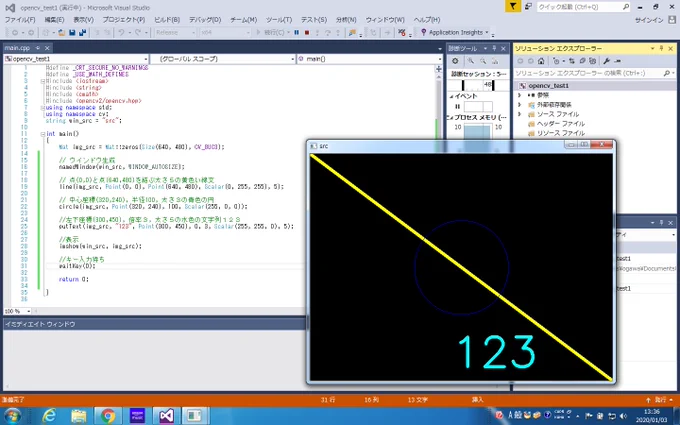Toggle auto-hide pin on Diagnostic Tools panel
This screenshot has height=425, width=680.
pyautogui.click(x=494, y=48)
